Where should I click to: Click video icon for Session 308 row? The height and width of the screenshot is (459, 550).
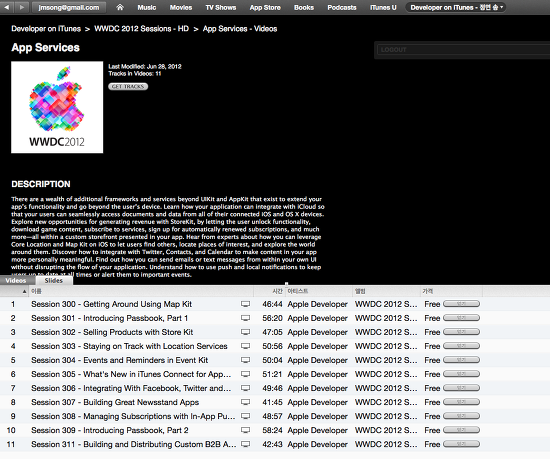coord(246,416)
